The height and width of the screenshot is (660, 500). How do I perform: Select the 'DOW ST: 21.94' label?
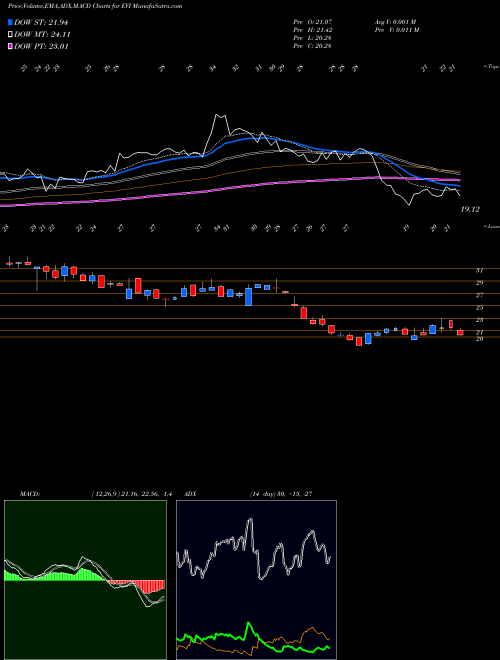coord(41,22)
